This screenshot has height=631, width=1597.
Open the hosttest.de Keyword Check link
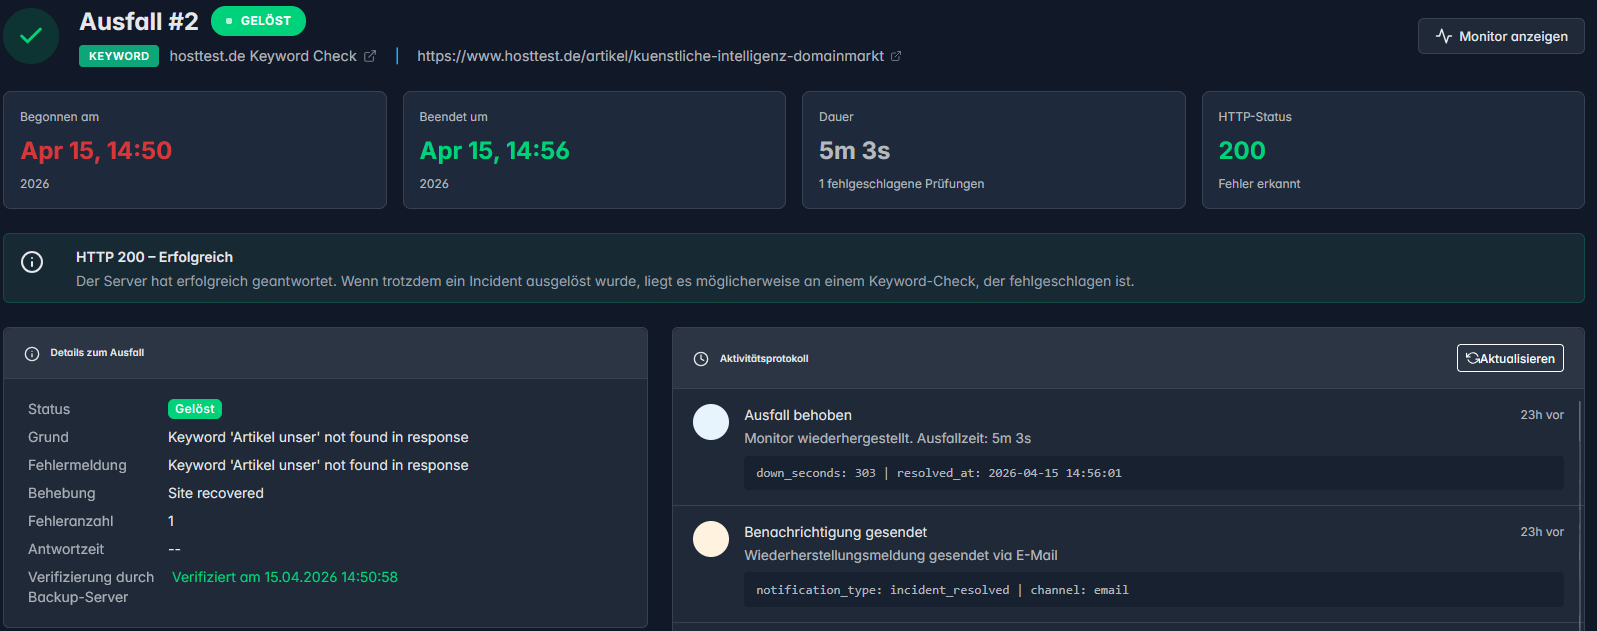263,56
